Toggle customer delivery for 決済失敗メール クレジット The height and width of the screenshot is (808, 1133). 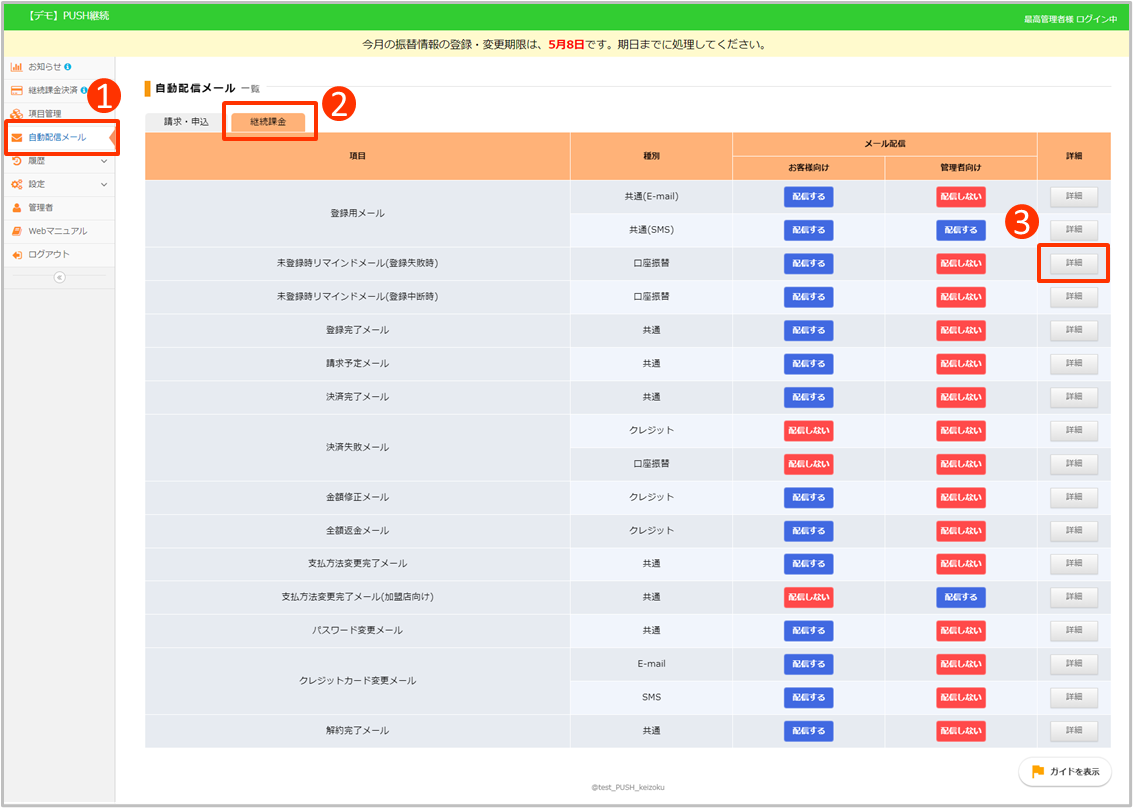808,430
